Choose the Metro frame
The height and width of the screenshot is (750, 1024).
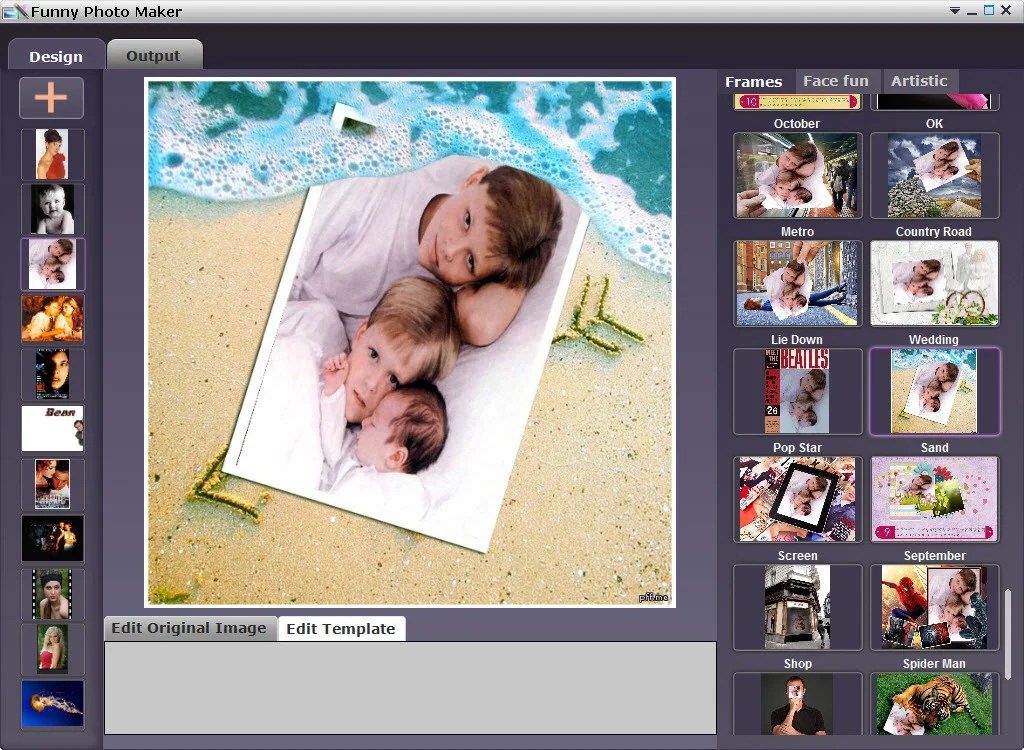coord(796,175)
